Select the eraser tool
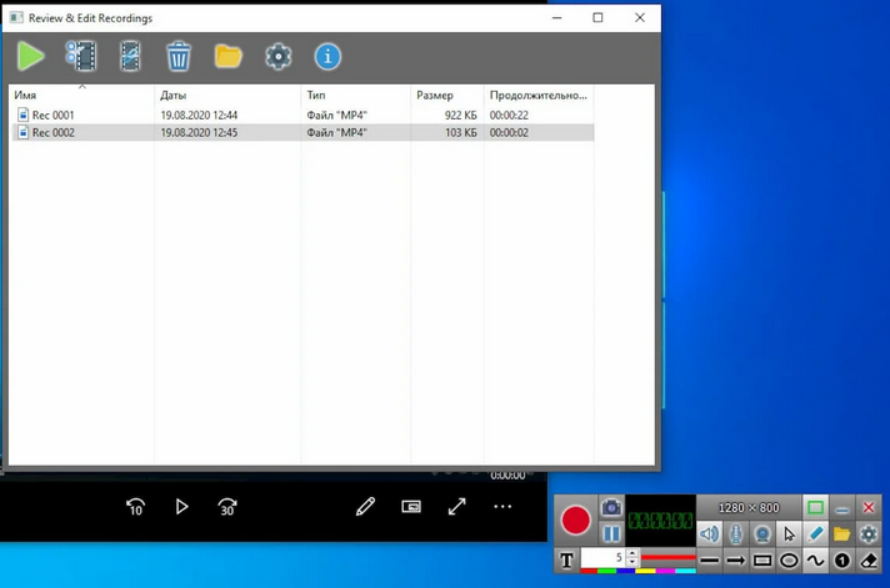 tap(869, 561)
